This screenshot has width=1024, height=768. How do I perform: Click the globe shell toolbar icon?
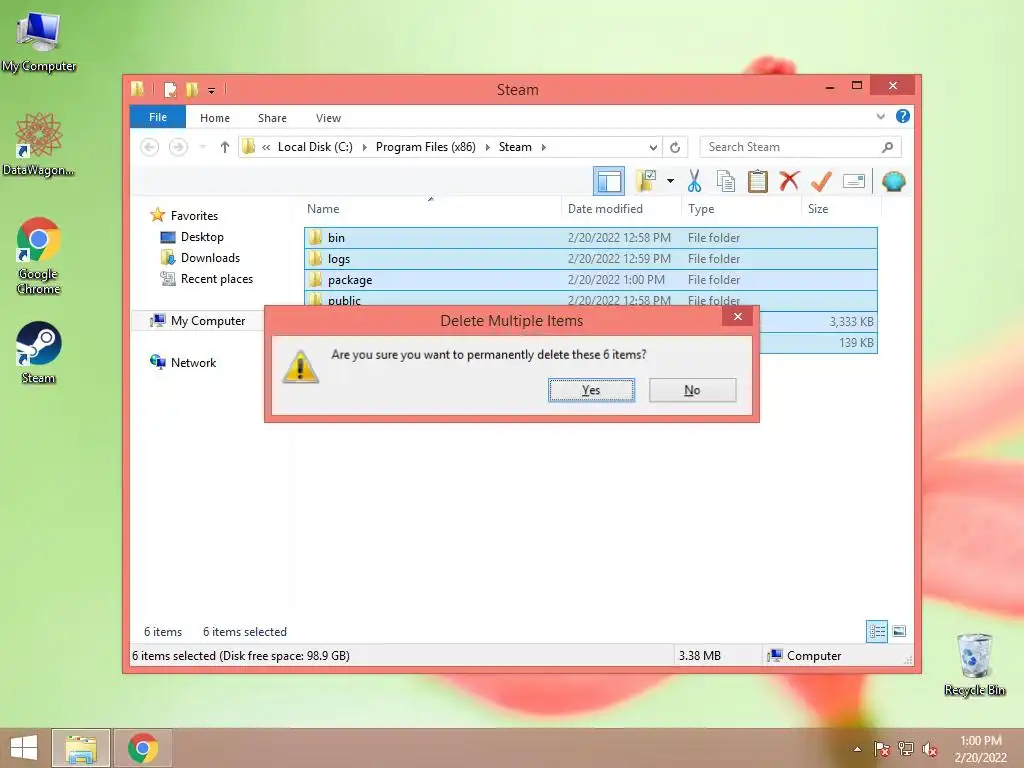[x=893, y=181]
